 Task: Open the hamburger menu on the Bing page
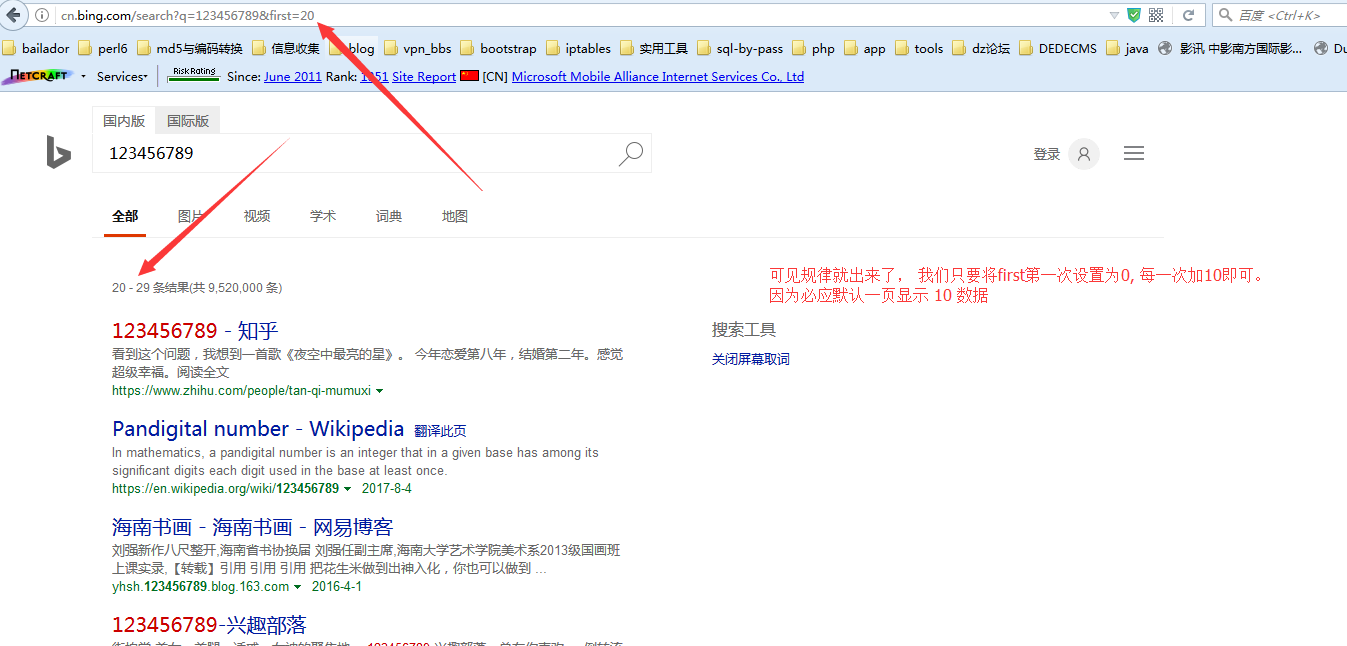click(x=1133, y=153)
